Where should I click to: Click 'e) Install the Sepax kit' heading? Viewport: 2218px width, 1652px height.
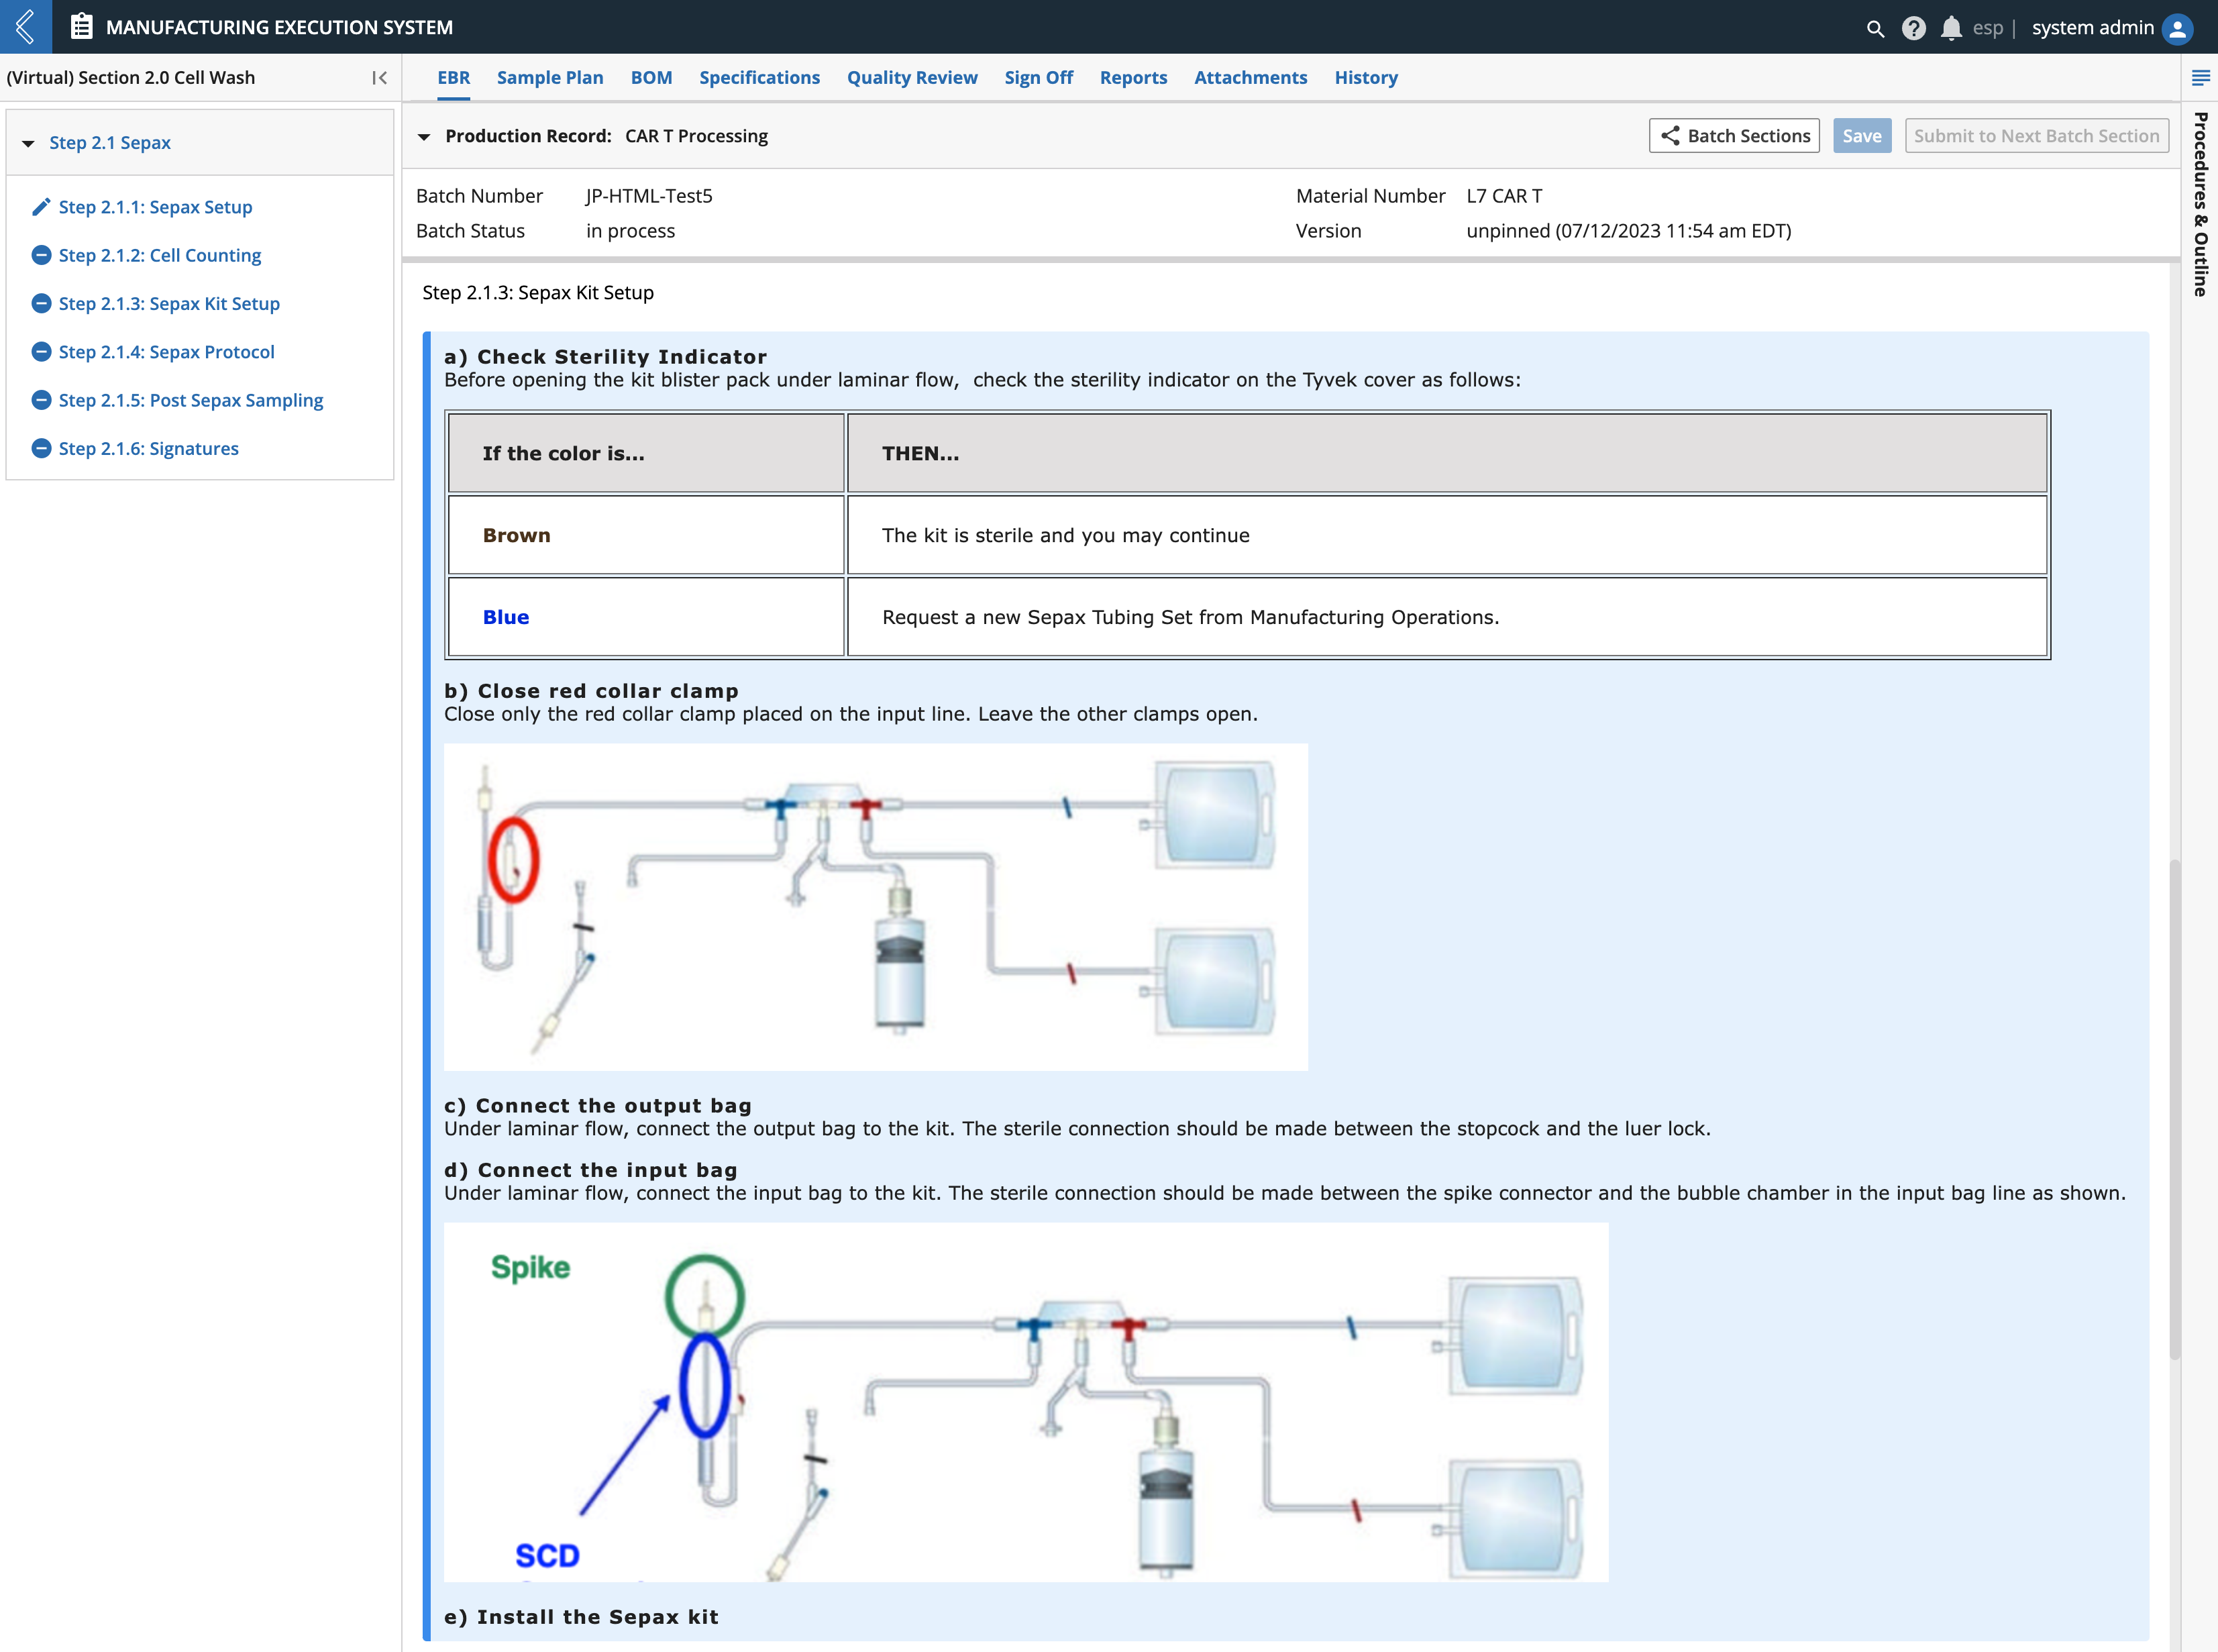581,1617
